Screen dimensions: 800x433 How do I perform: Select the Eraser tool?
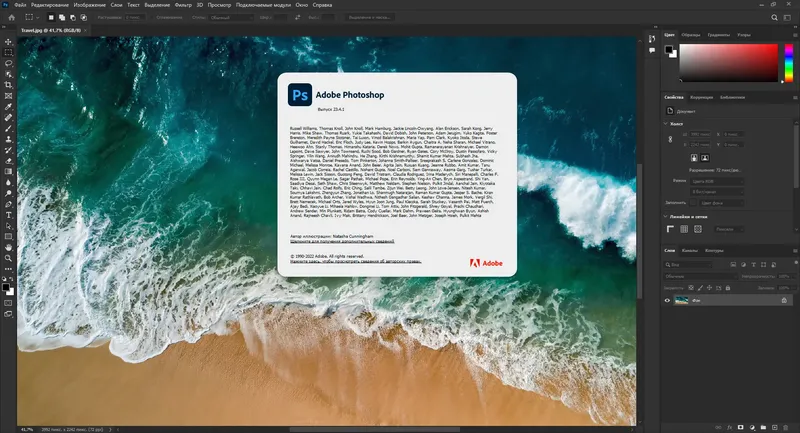(8, 161)
